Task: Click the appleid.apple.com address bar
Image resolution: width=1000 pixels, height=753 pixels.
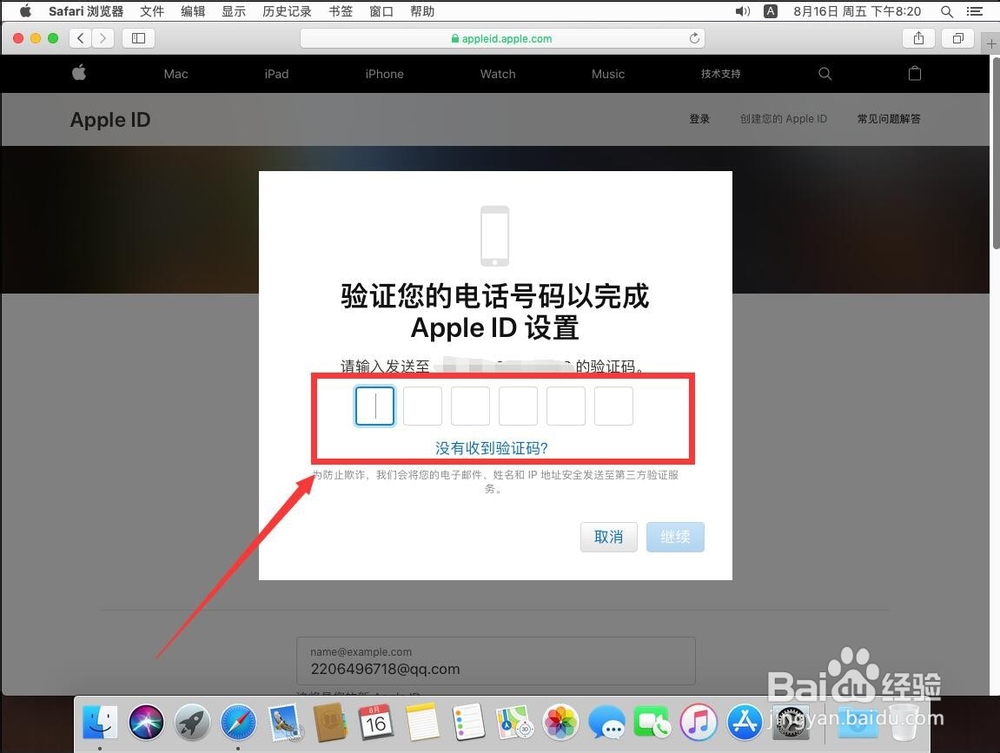Action: (501, 38)
